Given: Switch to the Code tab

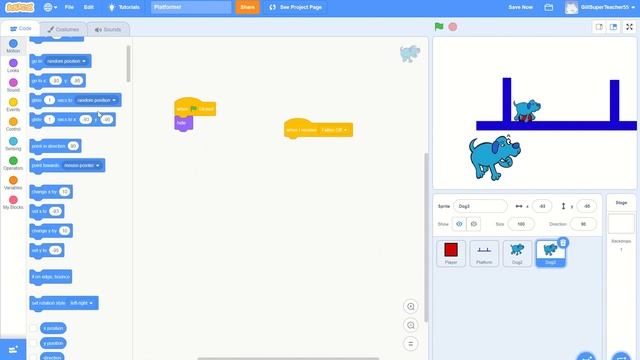Looking at the screenshot, I should [20, 29].
